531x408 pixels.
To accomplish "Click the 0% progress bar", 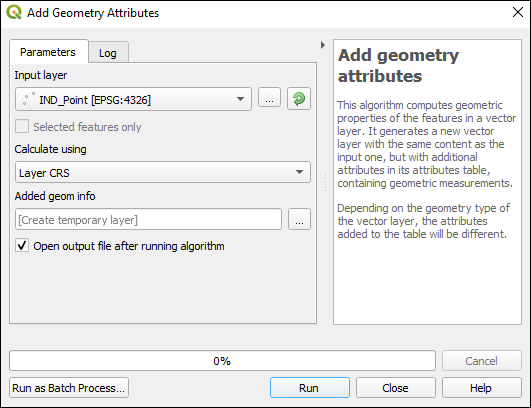I will (x=222, y=361).
